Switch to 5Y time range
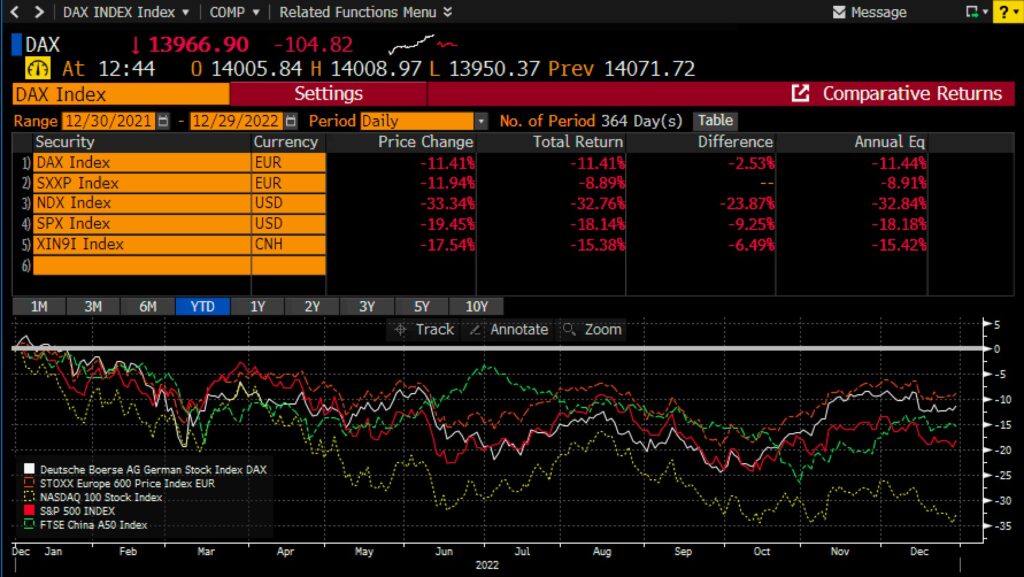The image size is (1024, 577). (422, 307)
